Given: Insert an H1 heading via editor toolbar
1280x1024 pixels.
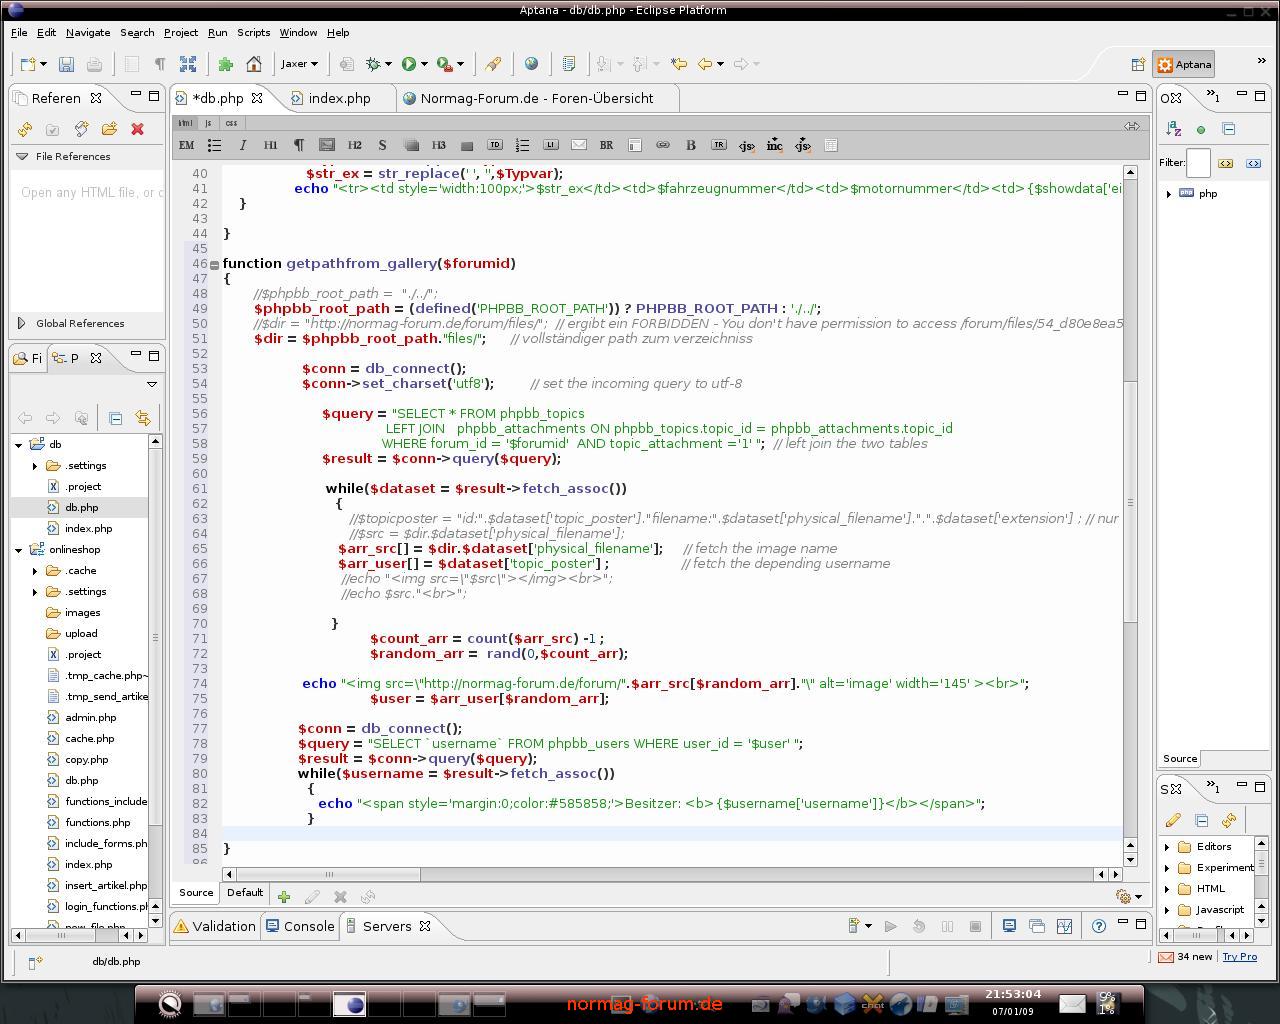Looking at the screenshot, I should click(x=270, y=145).
